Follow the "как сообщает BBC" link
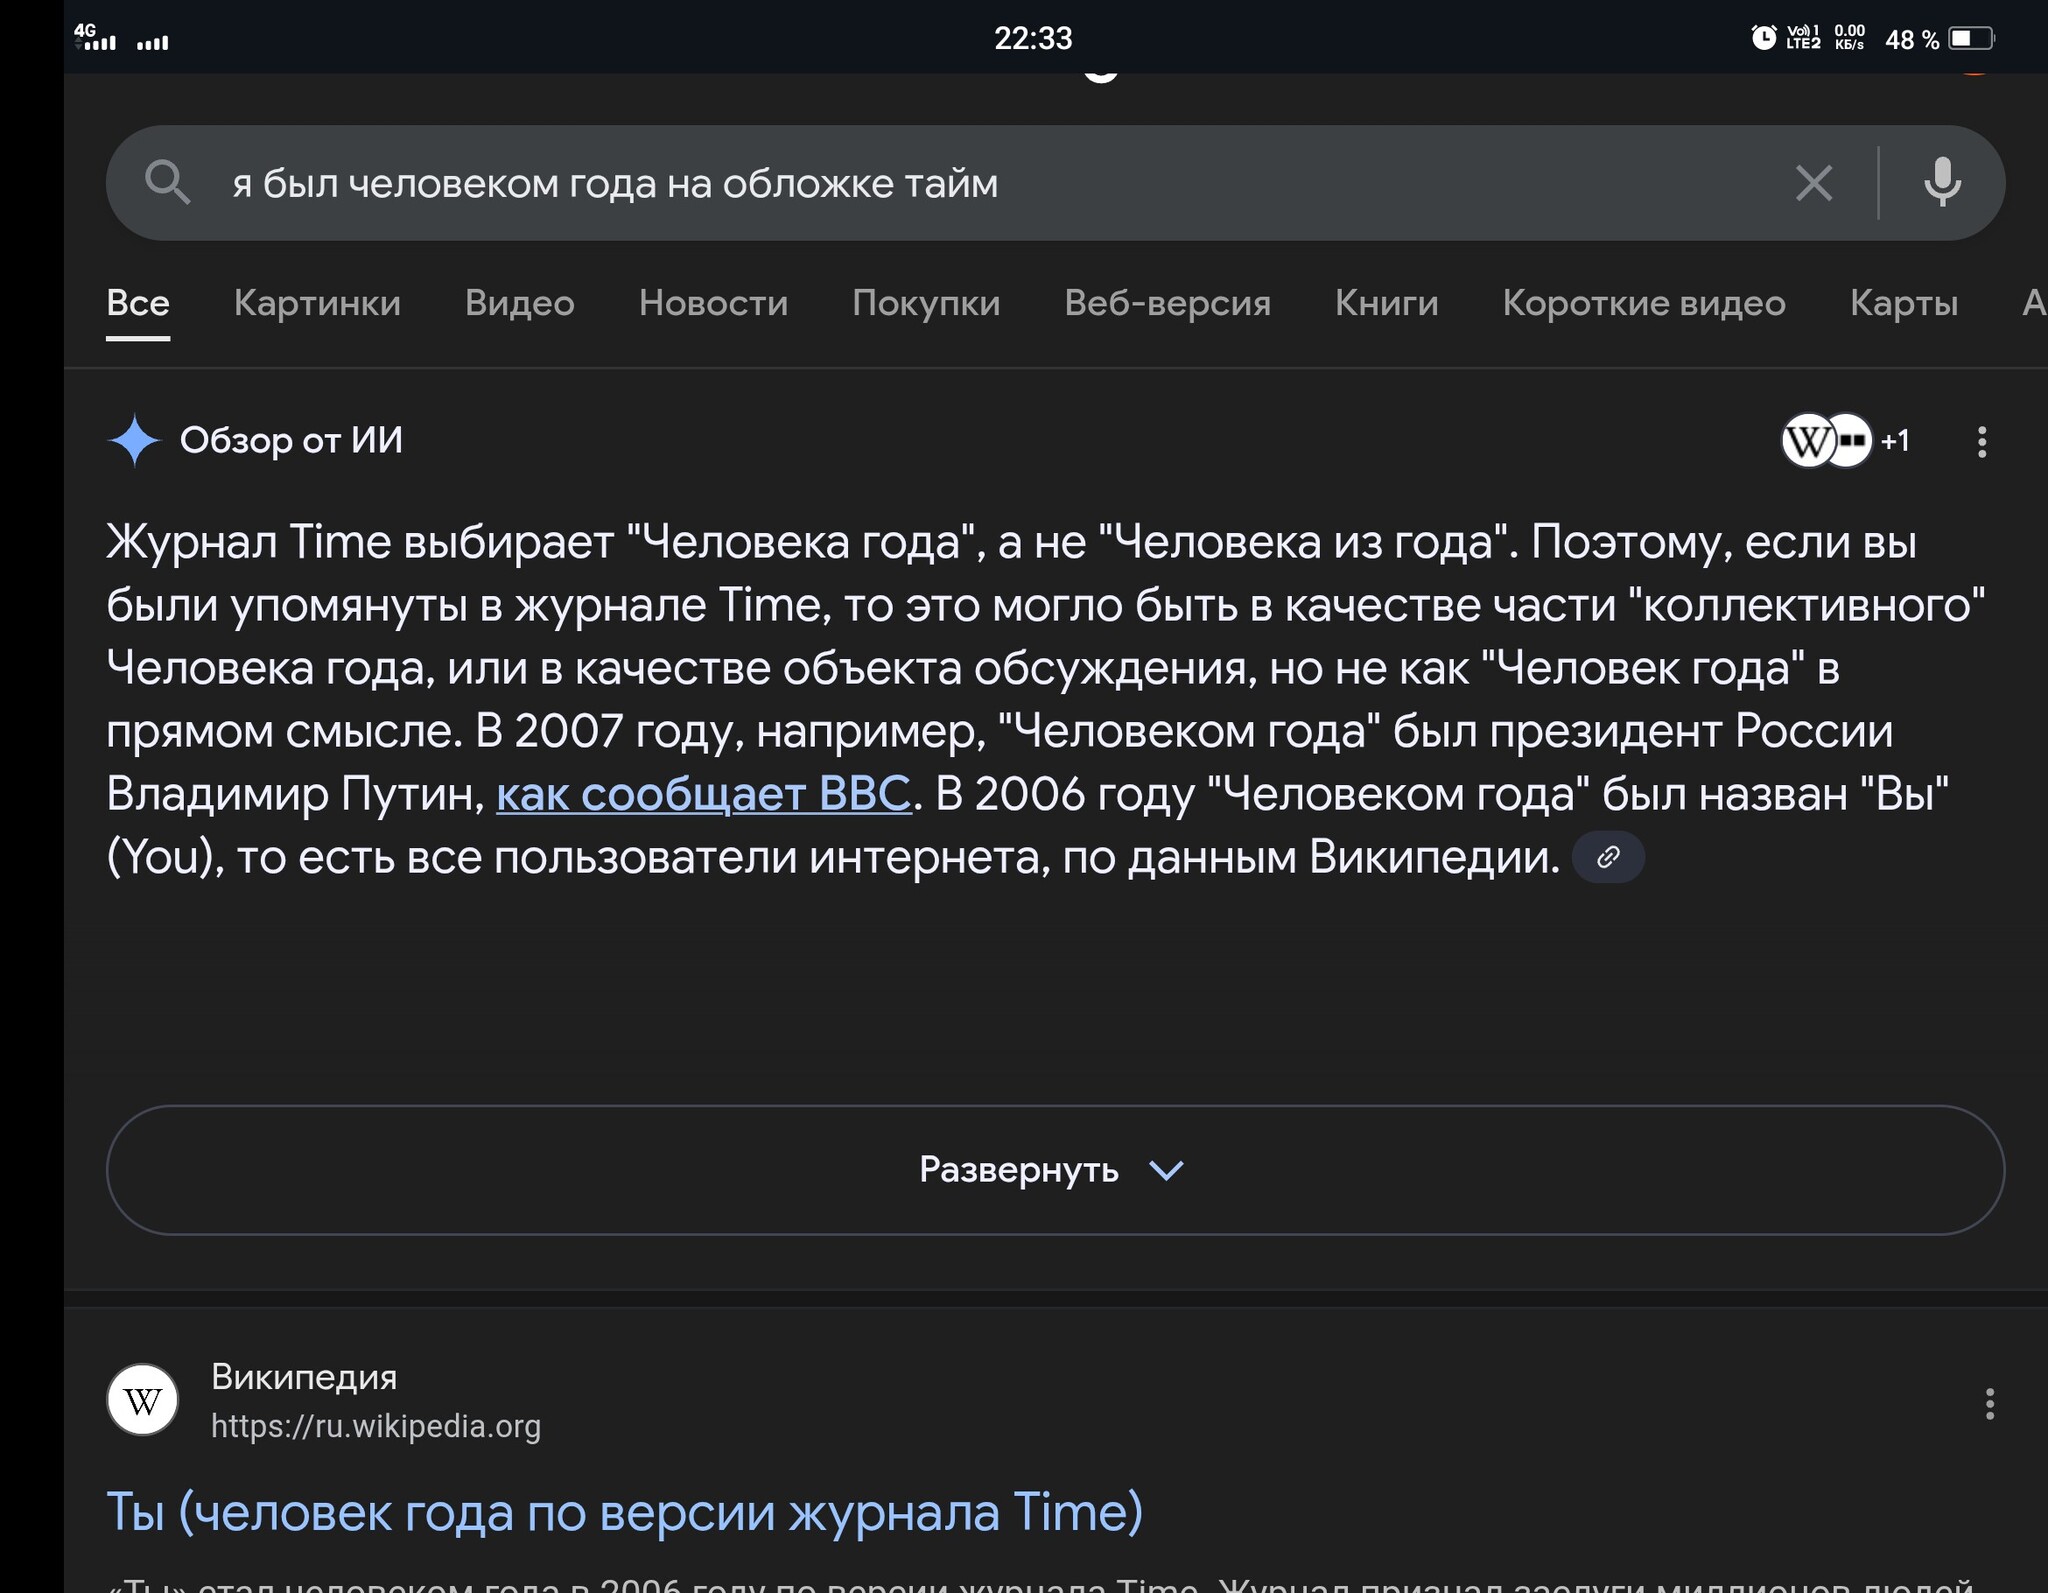Image resolution: width=2048 pixels, height=1593 pixels. 704,794
